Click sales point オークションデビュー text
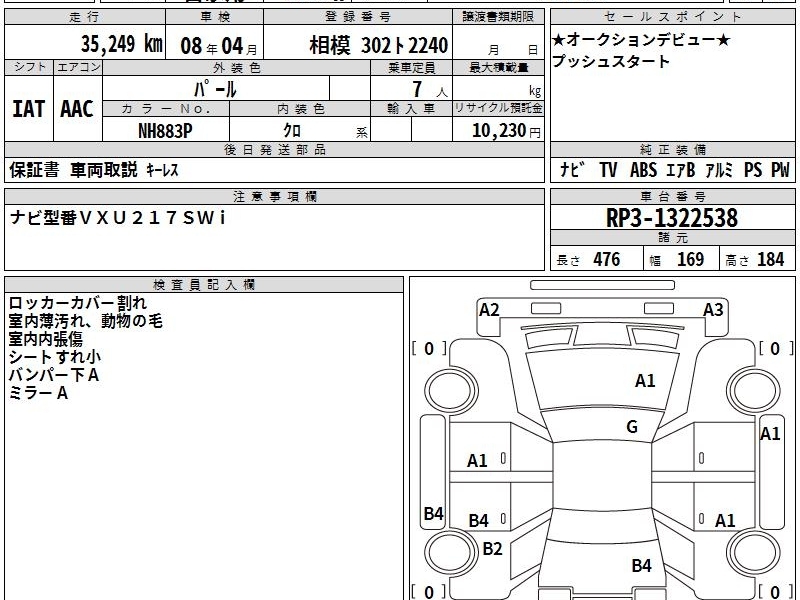800x600 pixels. click(x=642, y=39)
